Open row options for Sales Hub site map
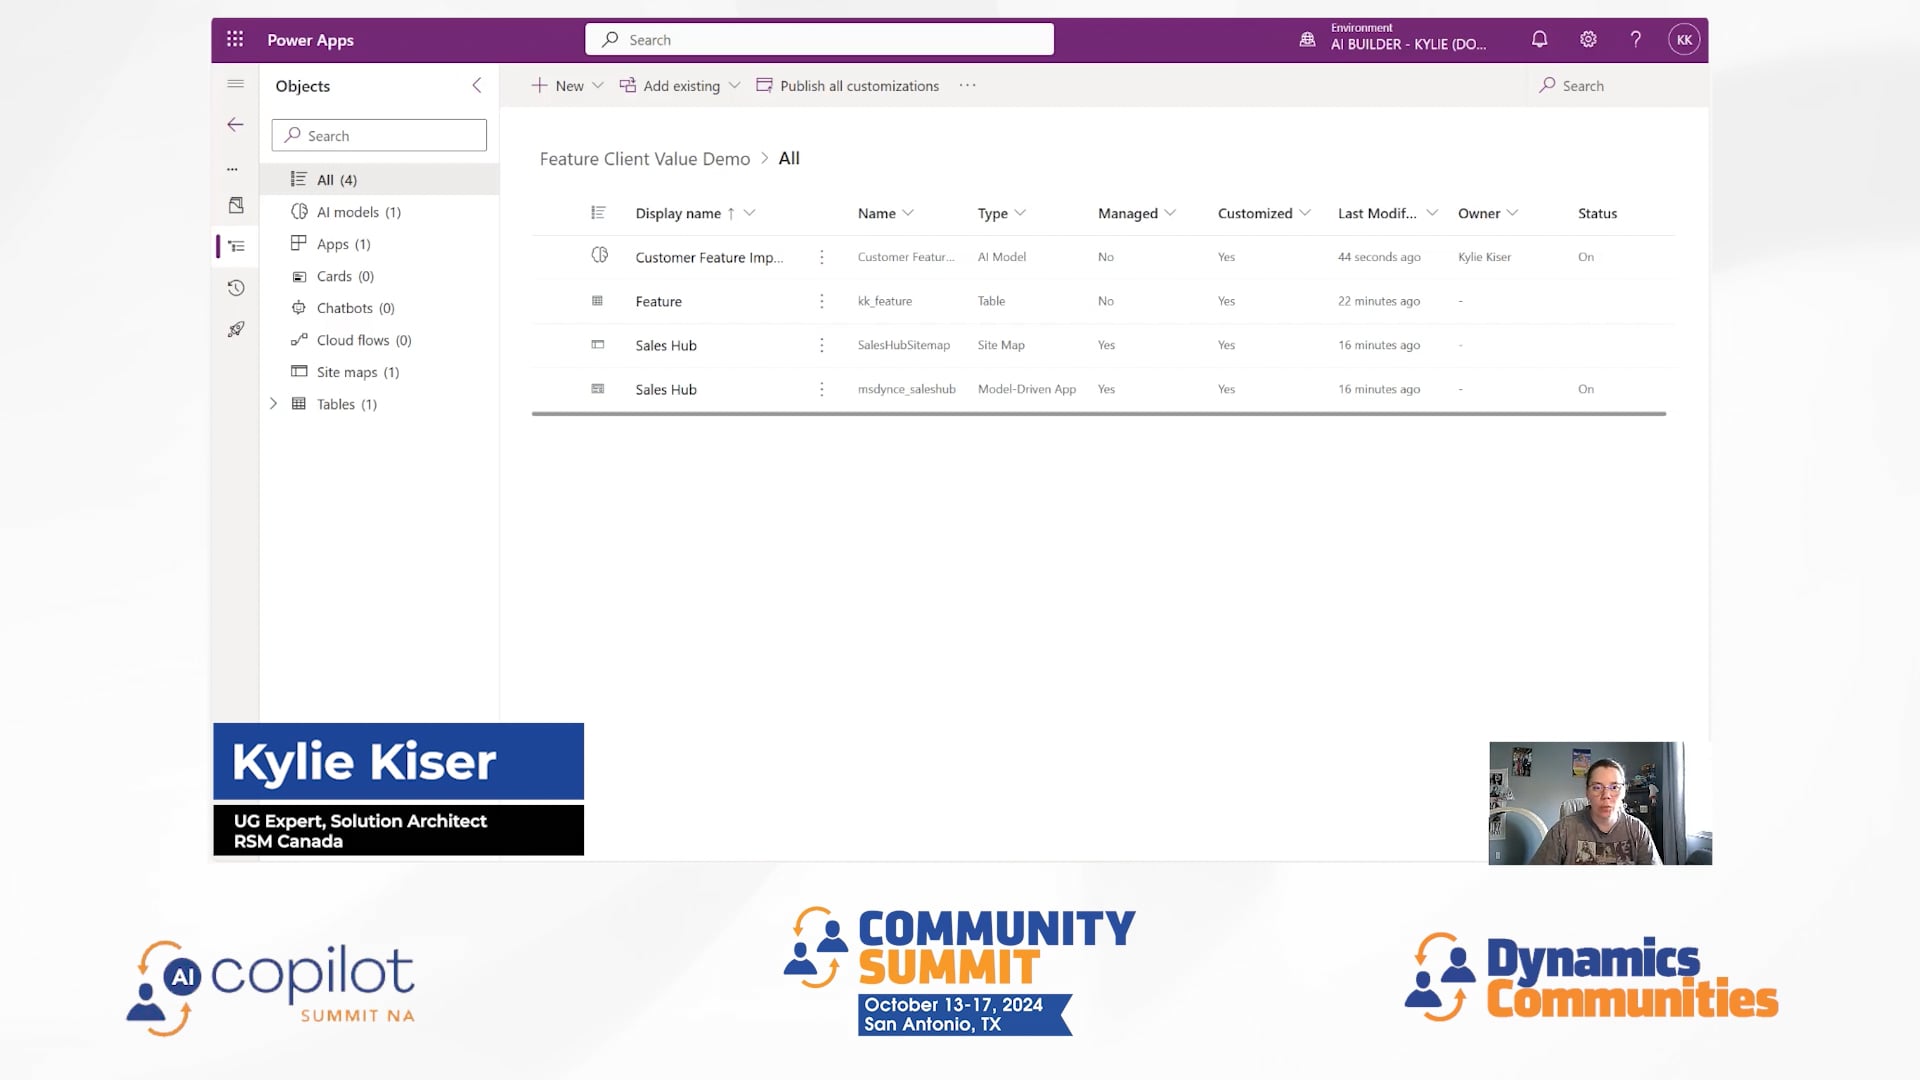1920x1080 pixels. [x=822, y=345]
